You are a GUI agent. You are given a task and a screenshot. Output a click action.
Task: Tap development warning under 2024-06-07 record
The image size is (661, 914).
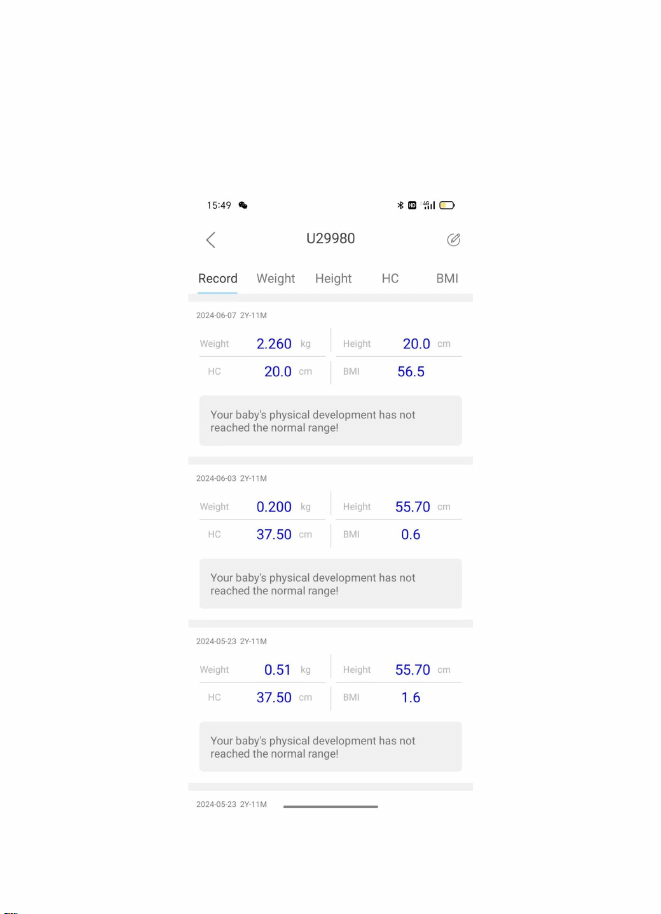[330, 421]
